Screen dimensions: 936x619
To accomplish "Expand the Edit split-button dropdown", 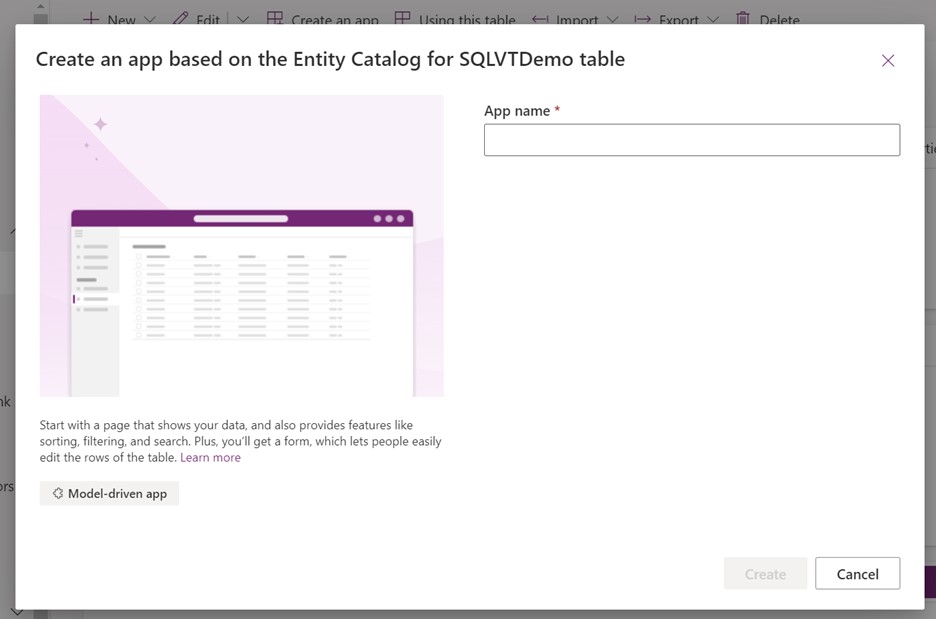I will tap(243, 18).
